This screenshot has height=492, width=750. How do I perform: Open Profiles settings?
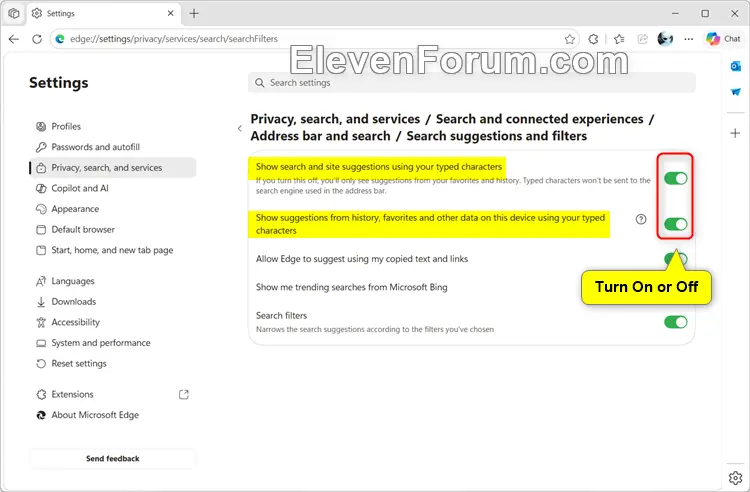113,126
